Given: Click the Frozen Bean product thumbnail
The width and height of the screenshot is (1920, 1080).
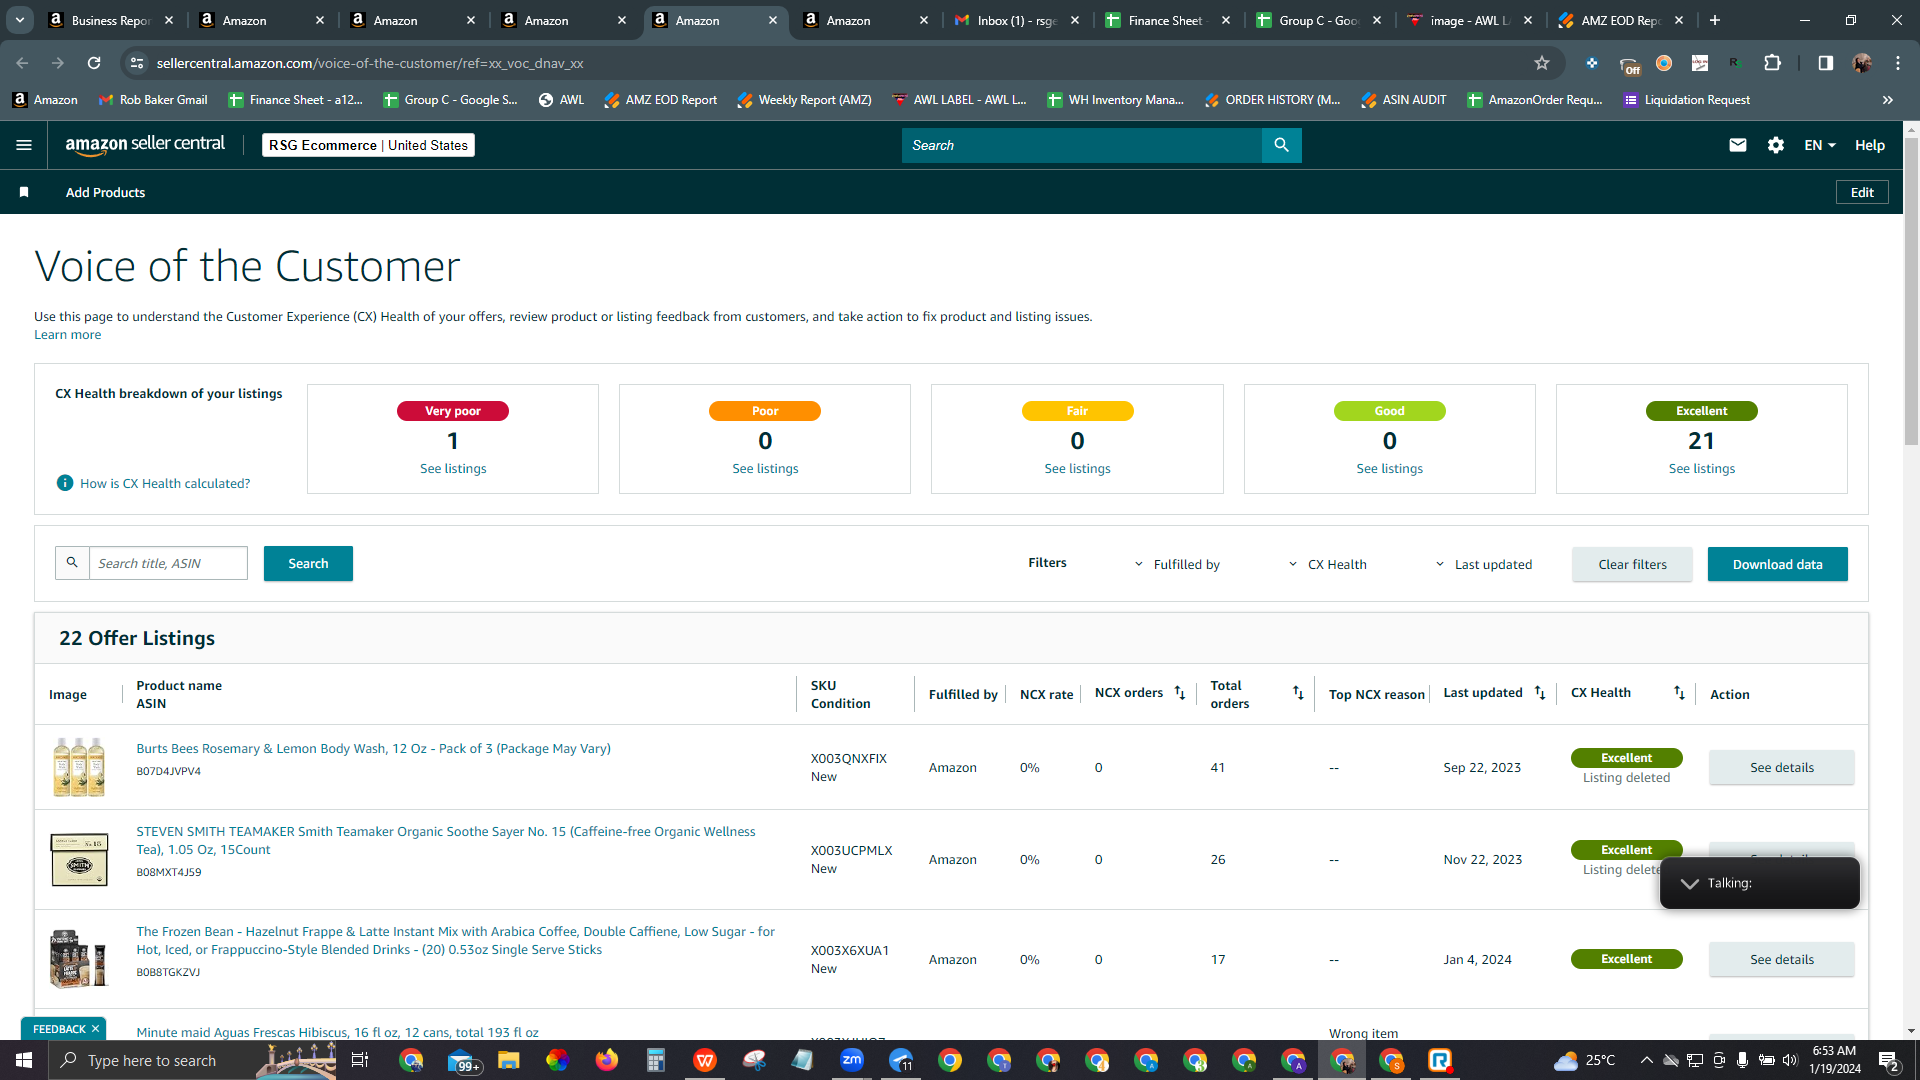Looking at the screenshot, I should (x=79, y=959).
